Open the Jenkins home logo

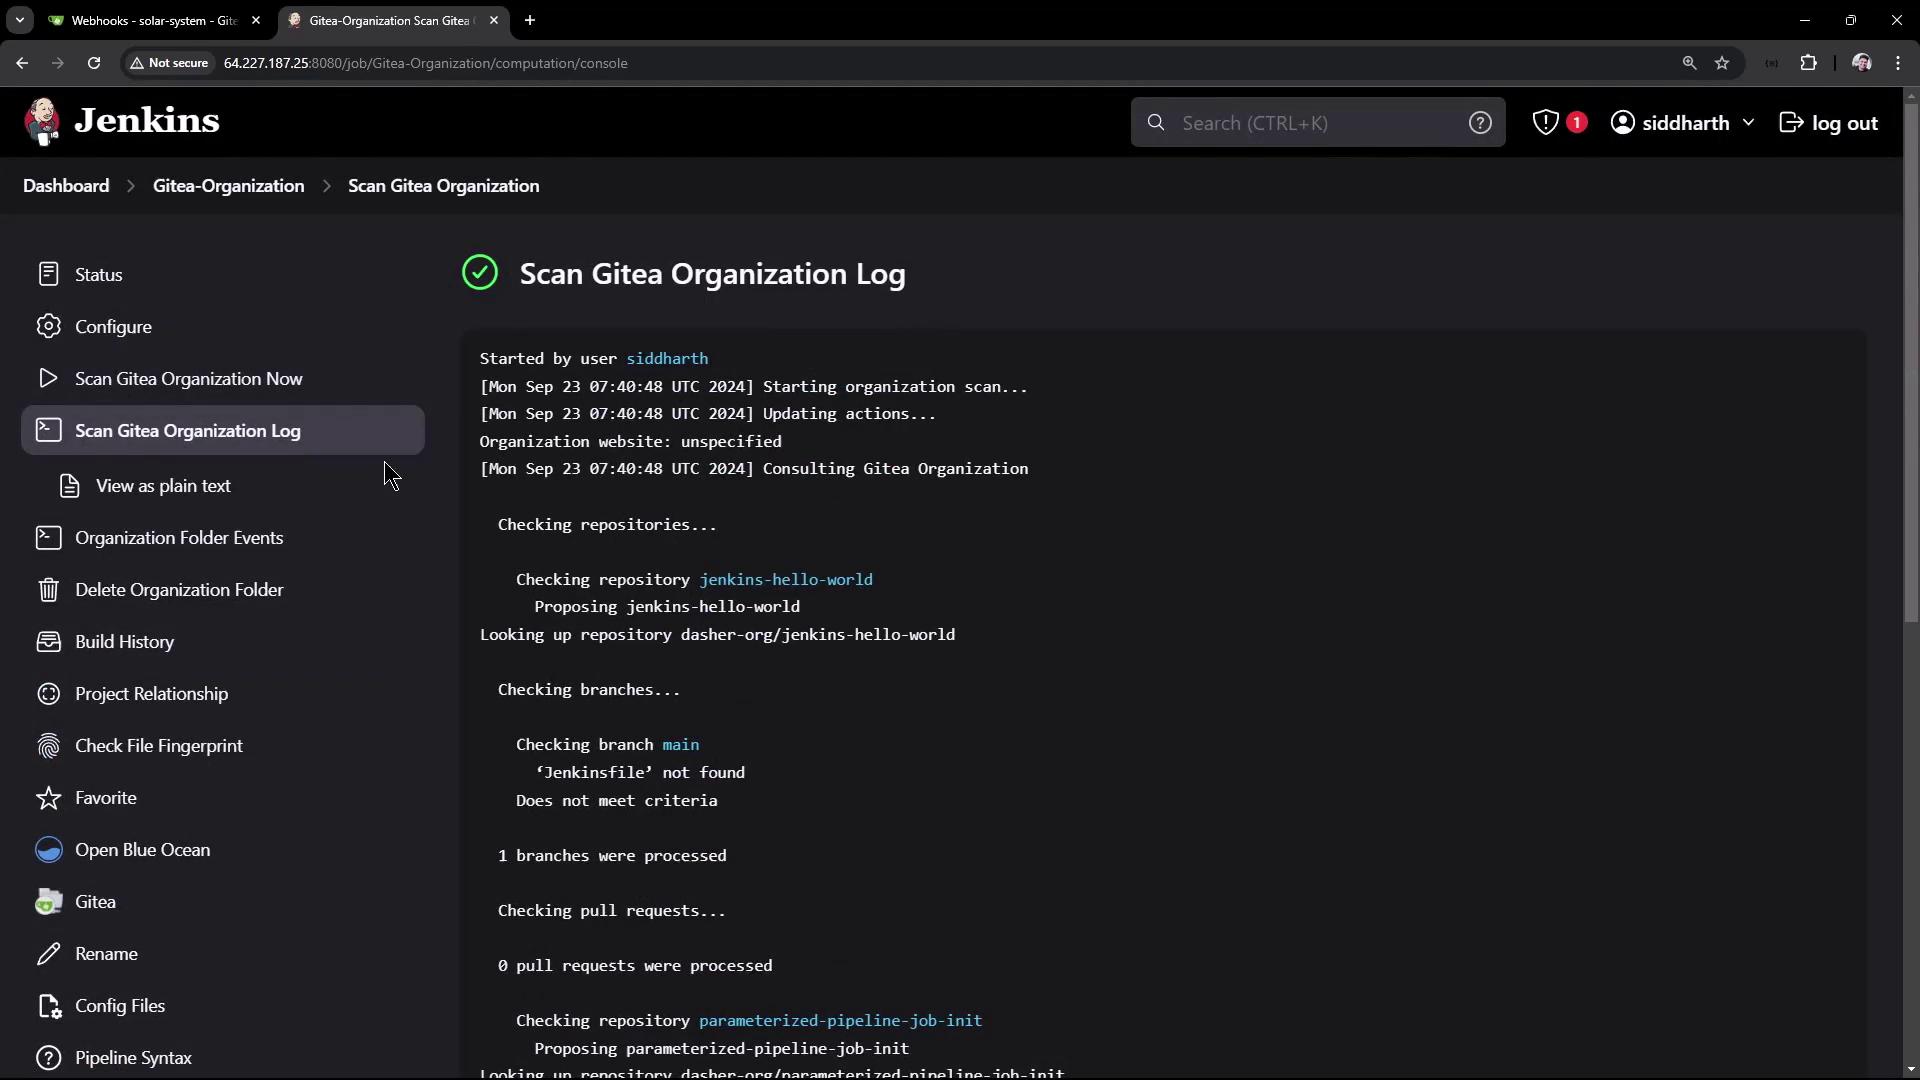(x=122, y=121)
